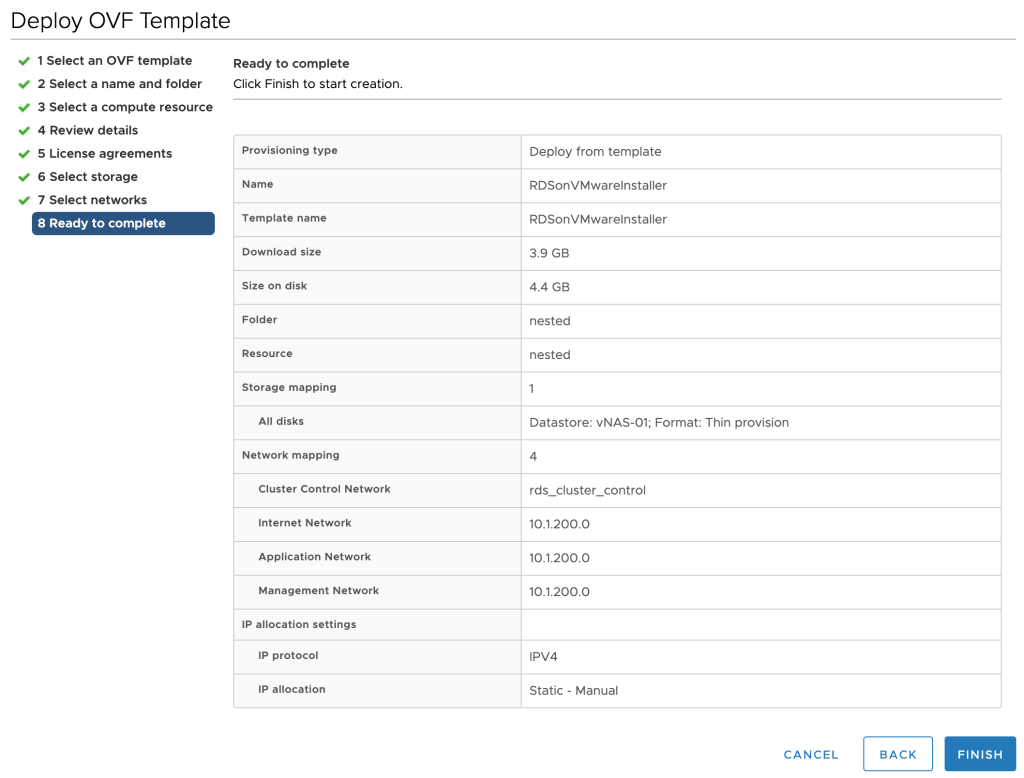Click the Back button
Image resolution: width=1024 pixels, height=778 pixels.
[897, 754]
